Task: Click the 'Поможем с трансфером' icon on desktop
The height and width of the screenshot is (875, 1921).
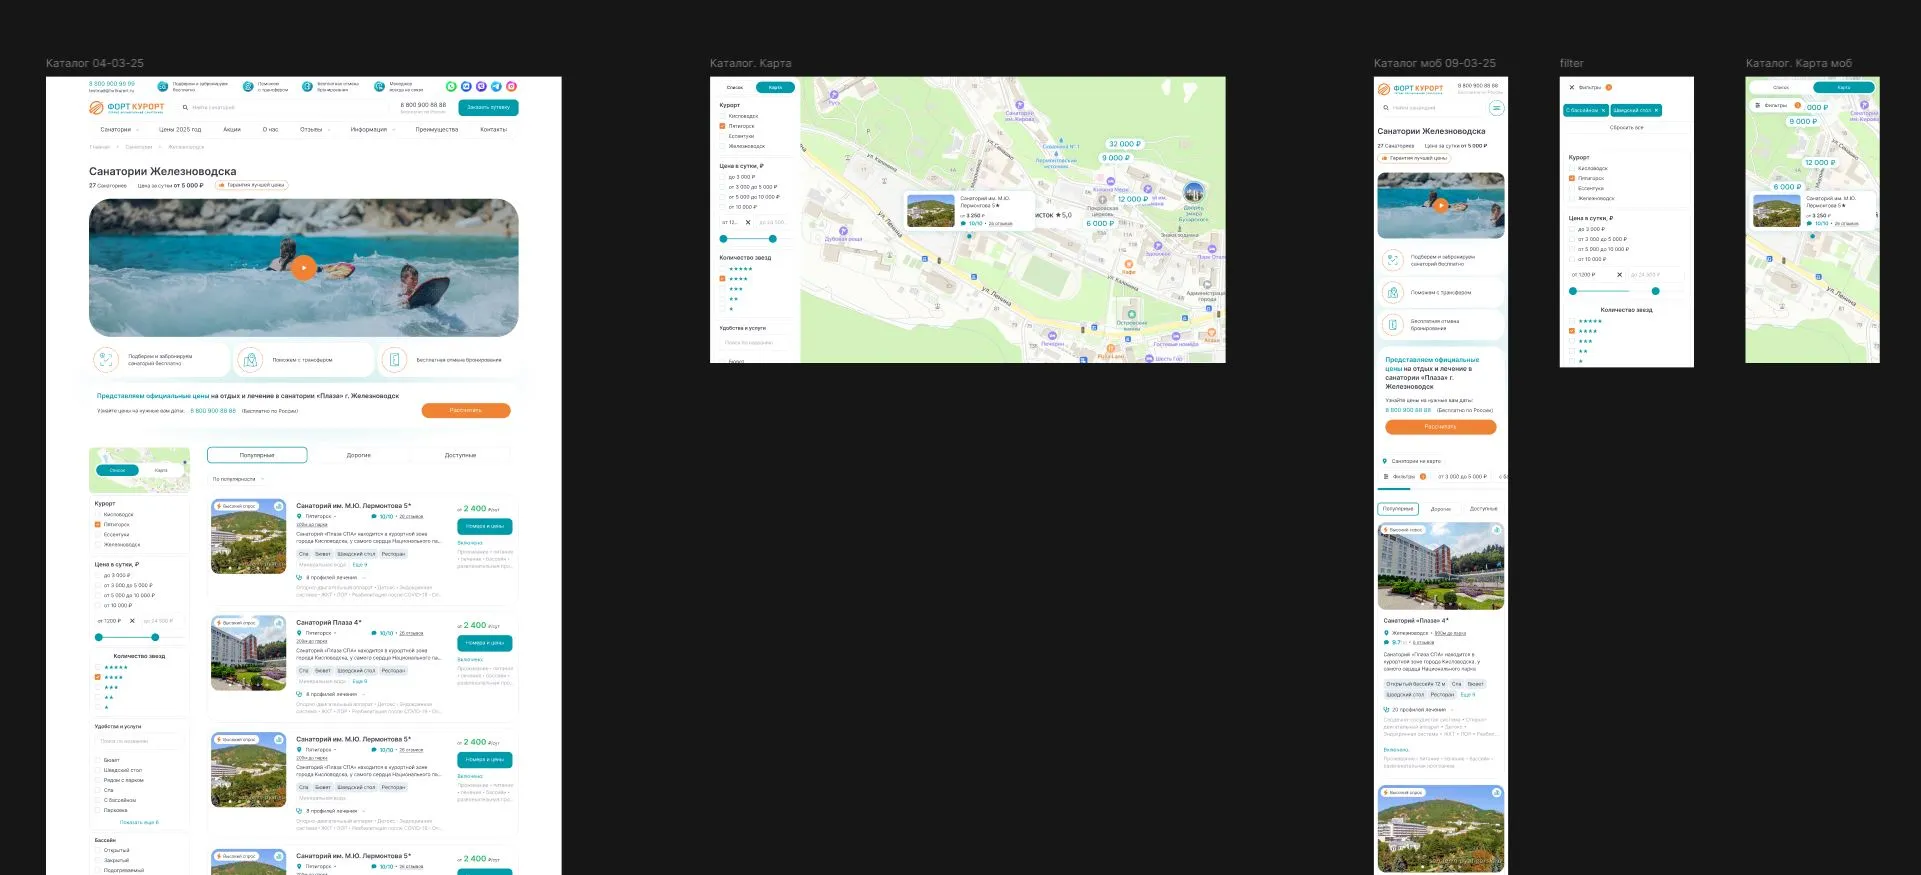Action: (x=250, y=360)
